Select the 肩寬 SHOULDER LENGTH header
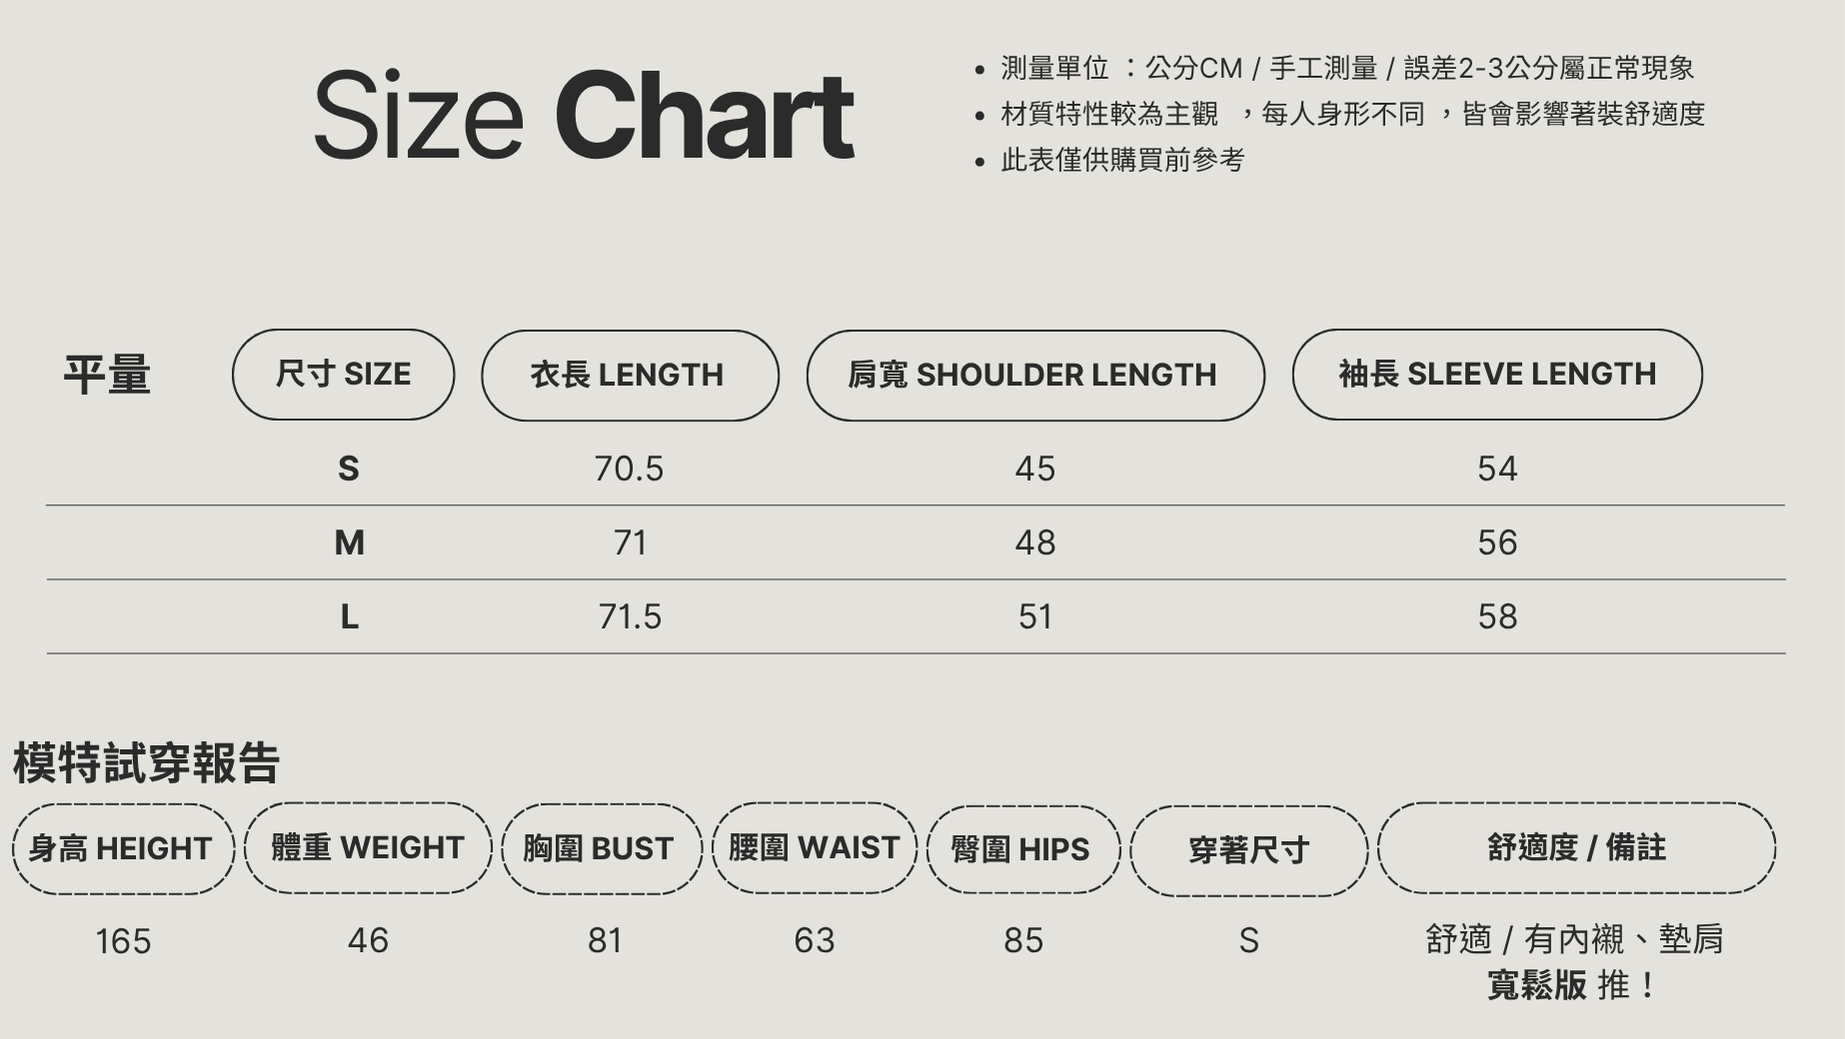 click(1035, 375)
